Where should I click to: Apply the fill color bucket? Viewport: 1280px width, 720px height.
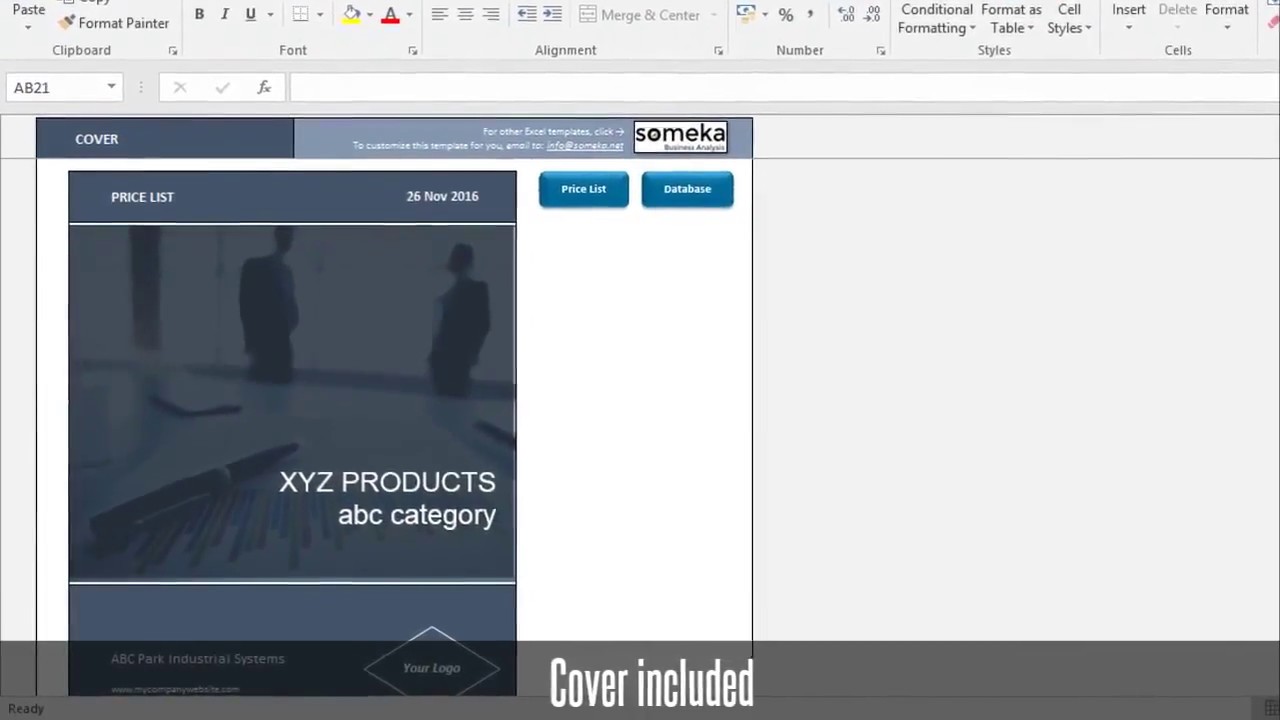point(351,14)
